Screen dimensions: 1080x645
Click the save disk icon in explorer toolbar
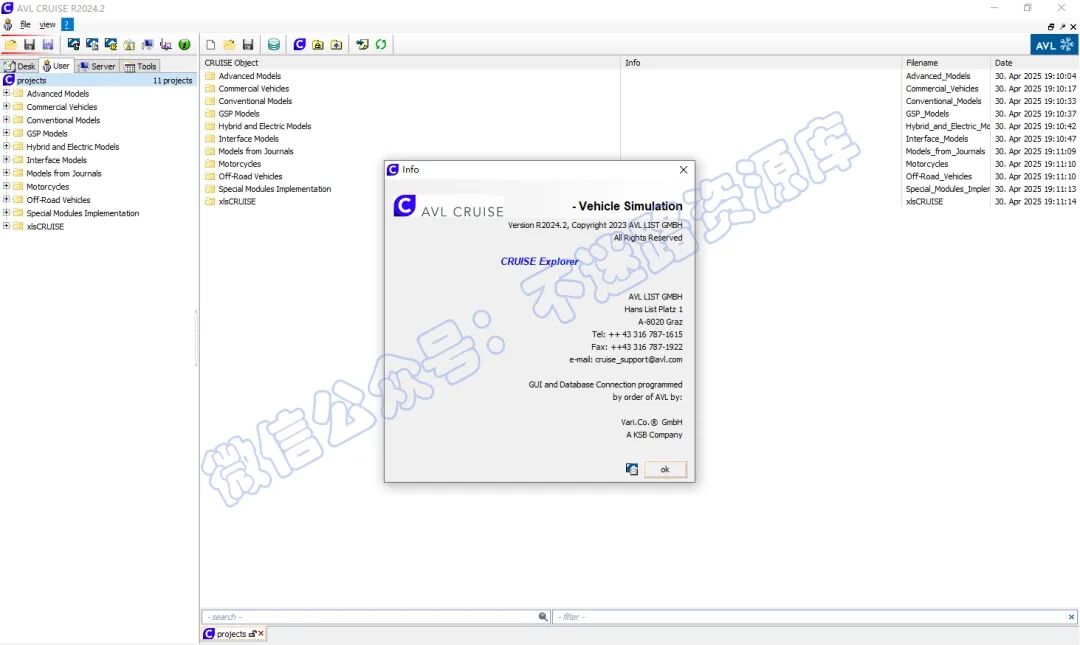(248, 44)
